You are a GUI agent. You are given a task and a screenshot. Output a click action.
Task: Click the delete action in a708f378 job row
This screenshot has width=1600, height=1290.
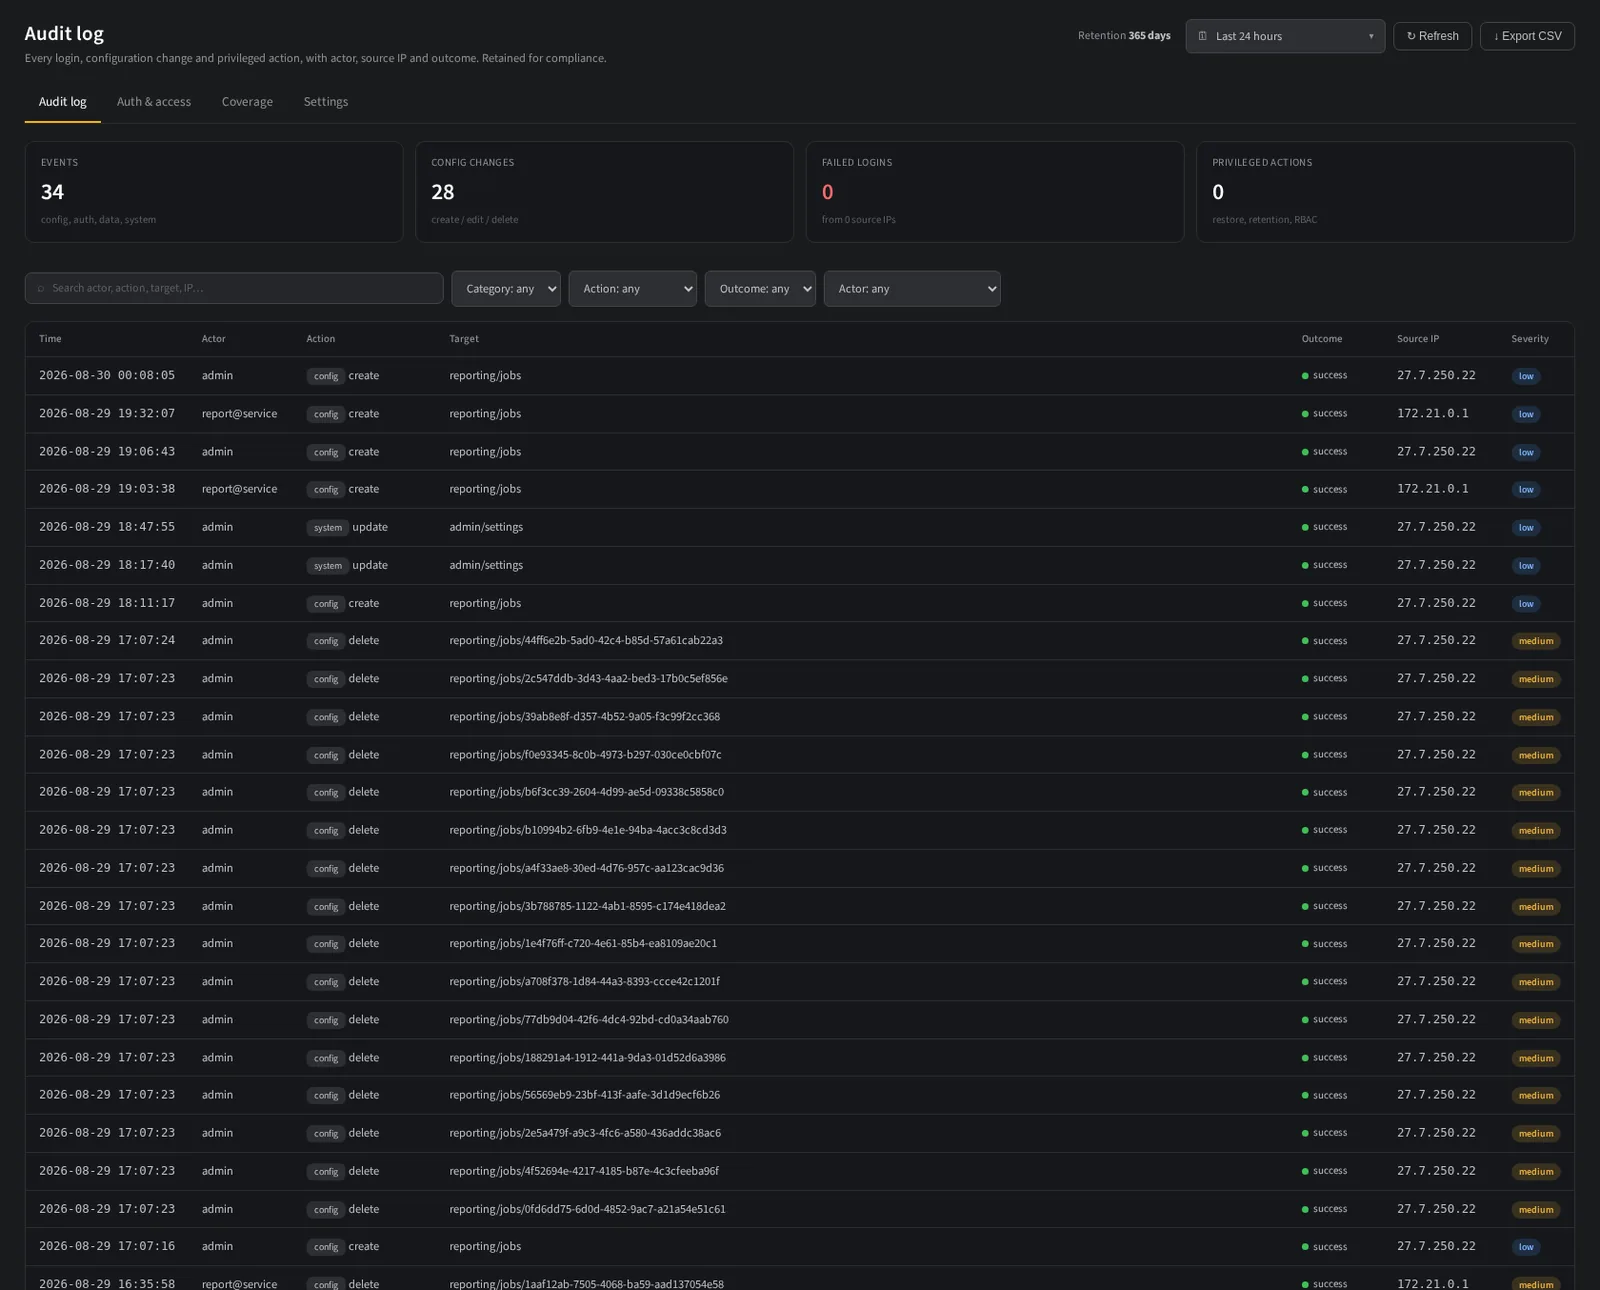[364, 982]
